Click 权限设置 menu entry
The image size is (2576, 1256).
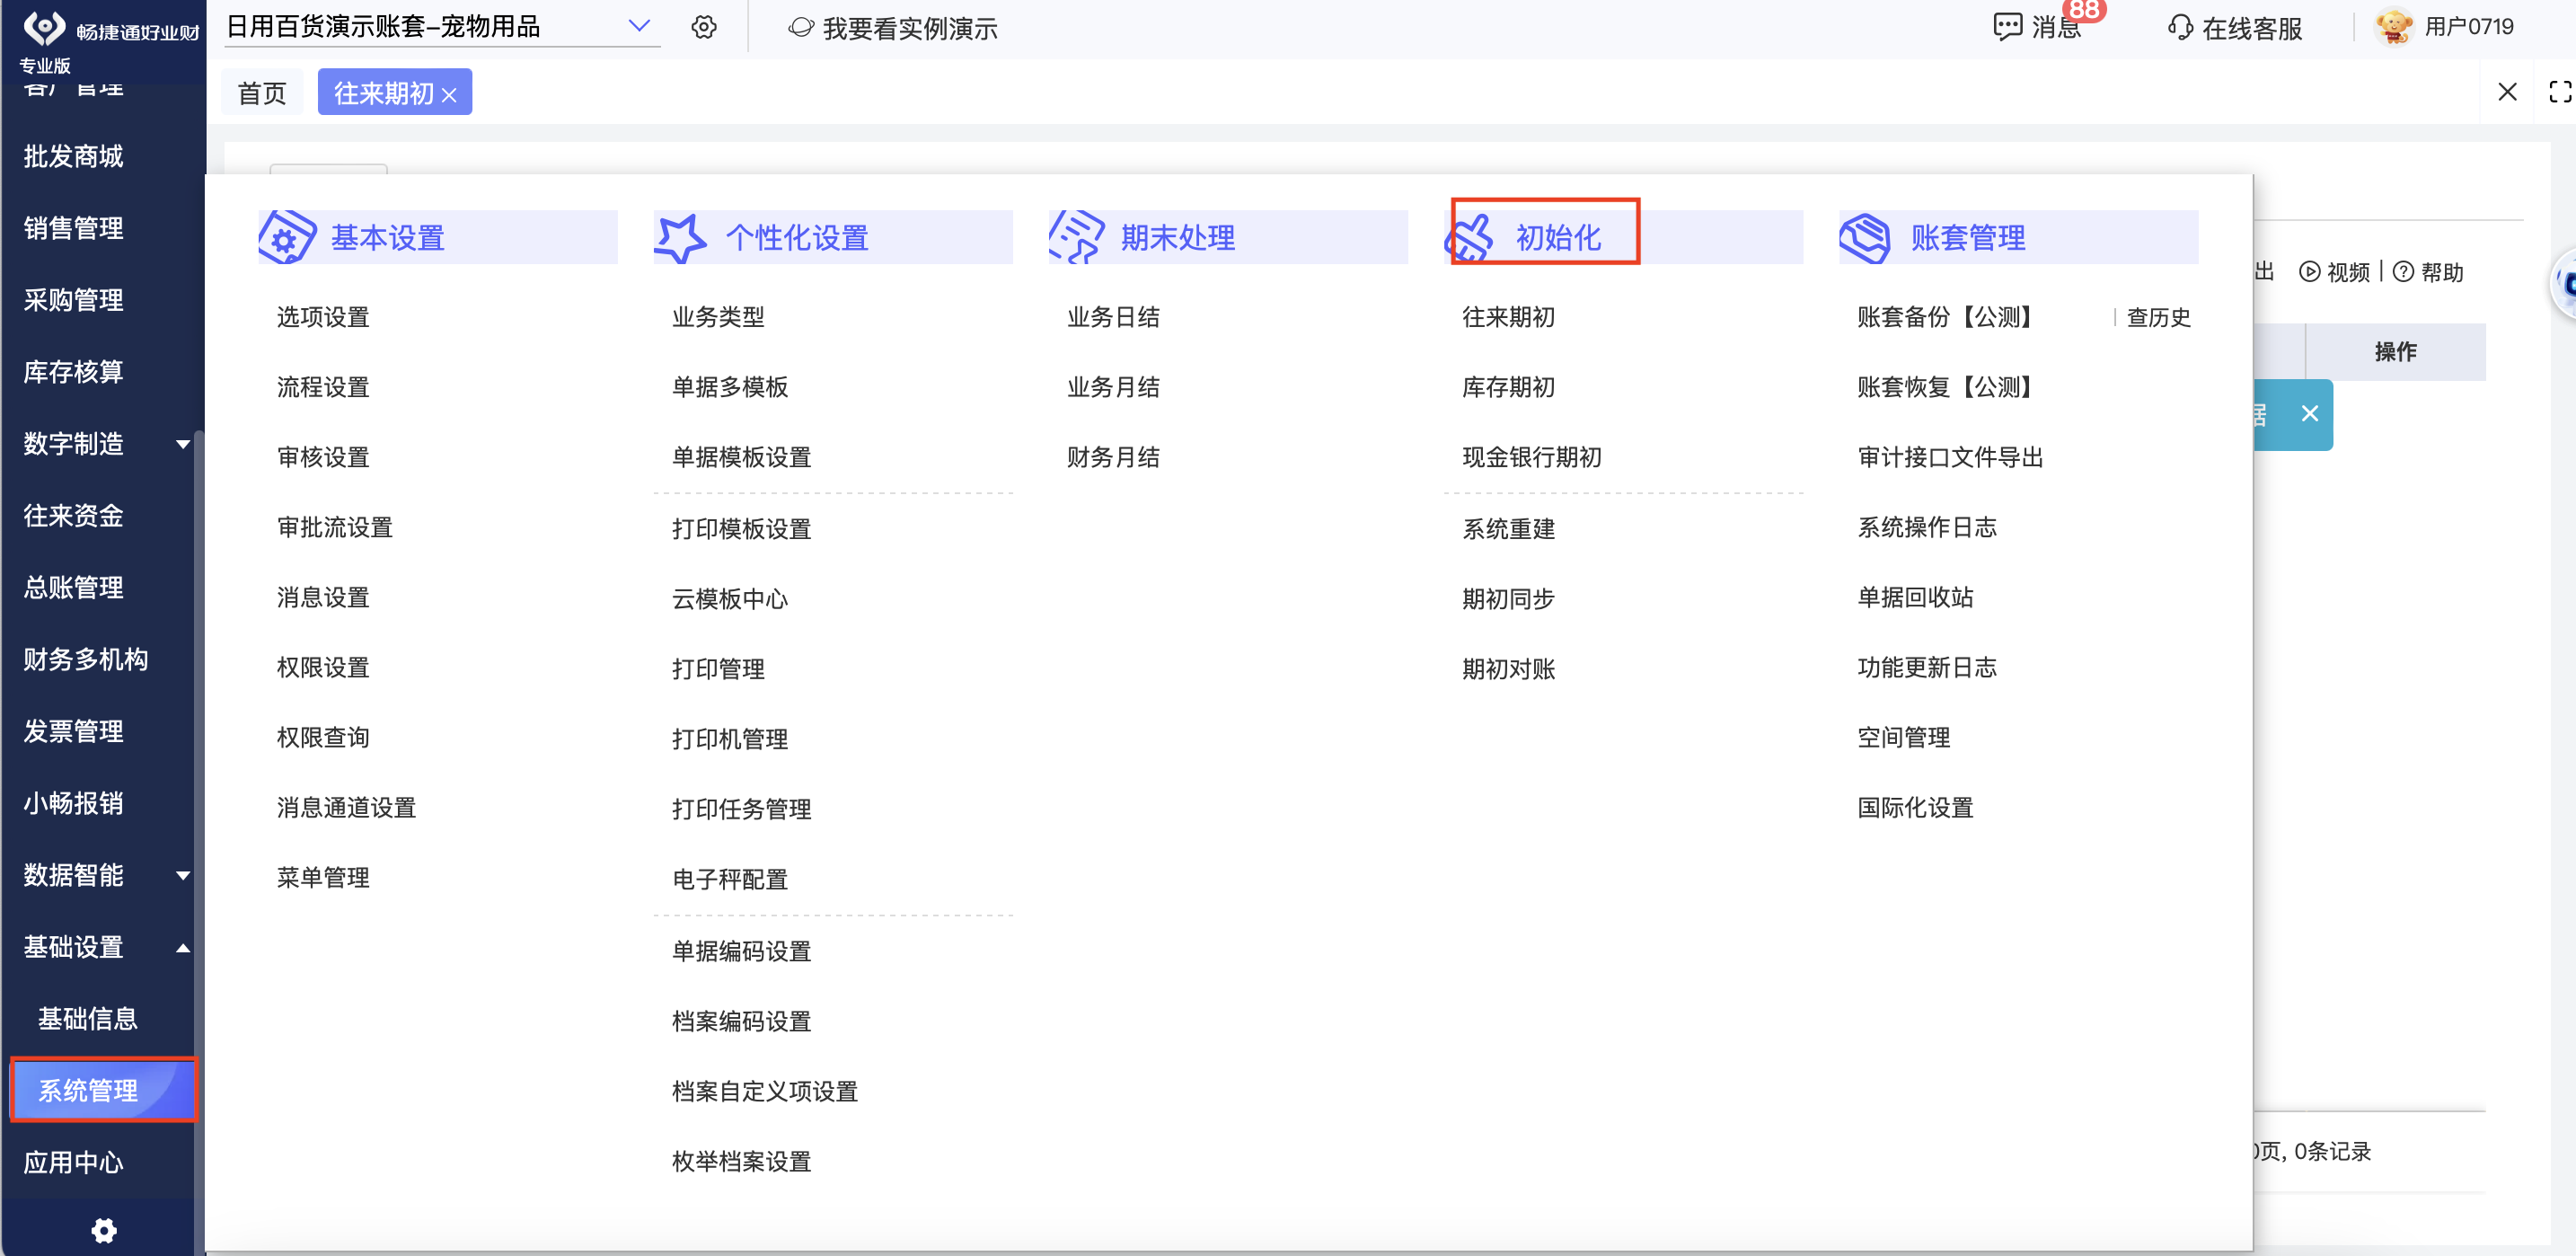[323, 667]
